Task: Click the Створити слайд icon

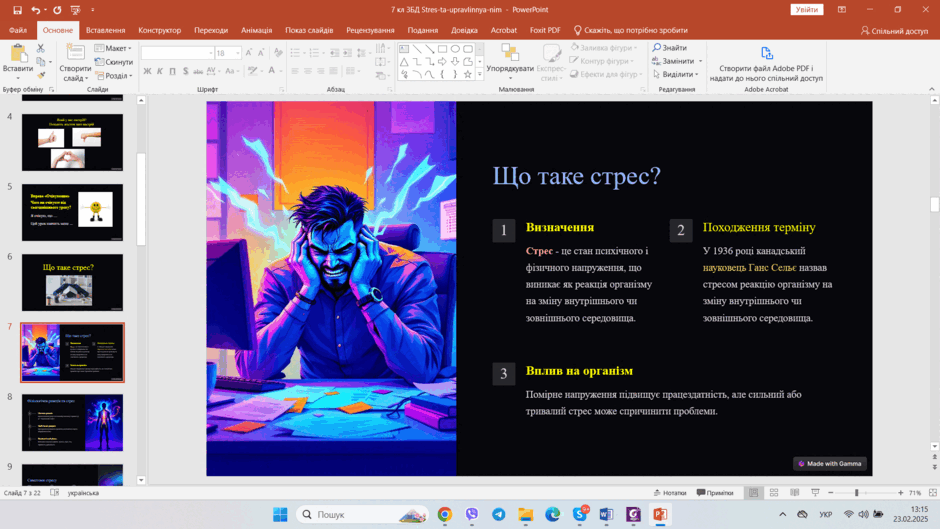Action: pos(76,53)
